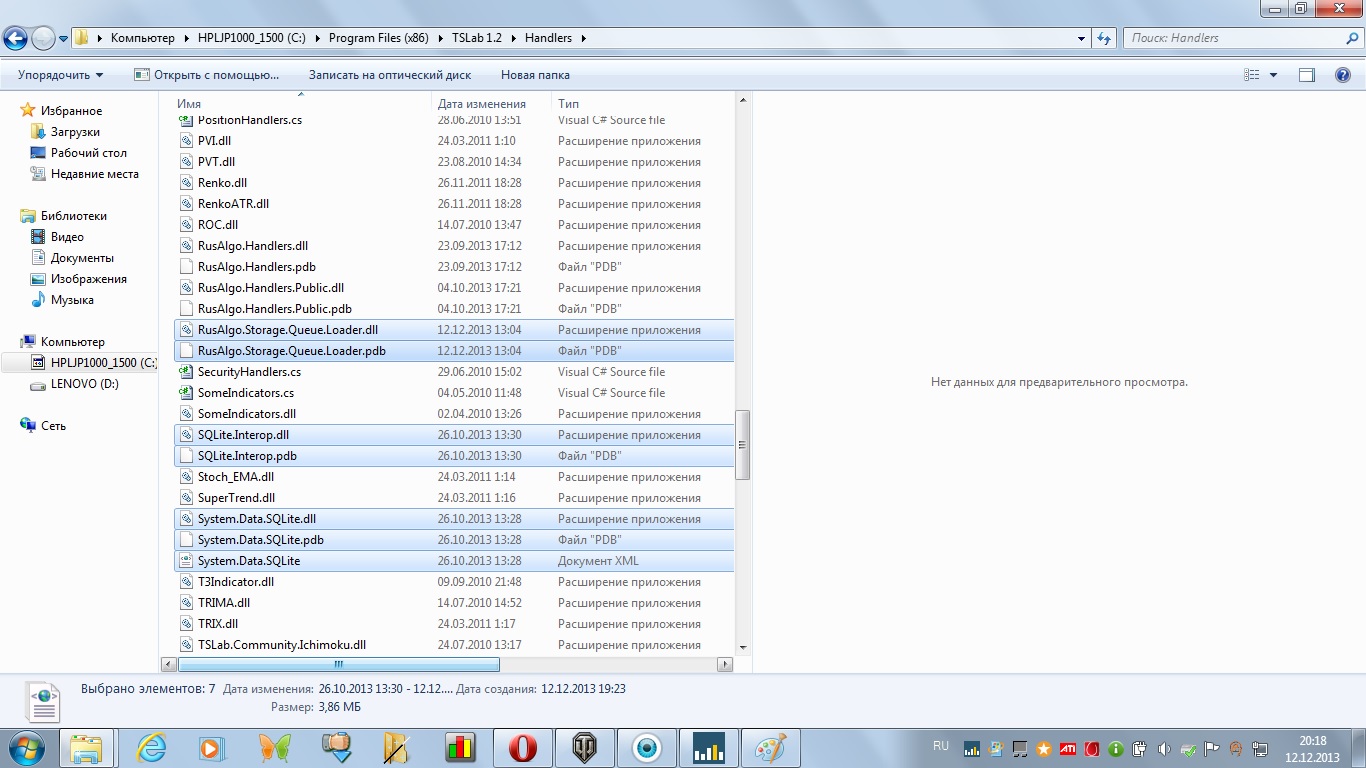
Task: Refresh the folder using the address bar refresh icon
Action: [1104, 38]
